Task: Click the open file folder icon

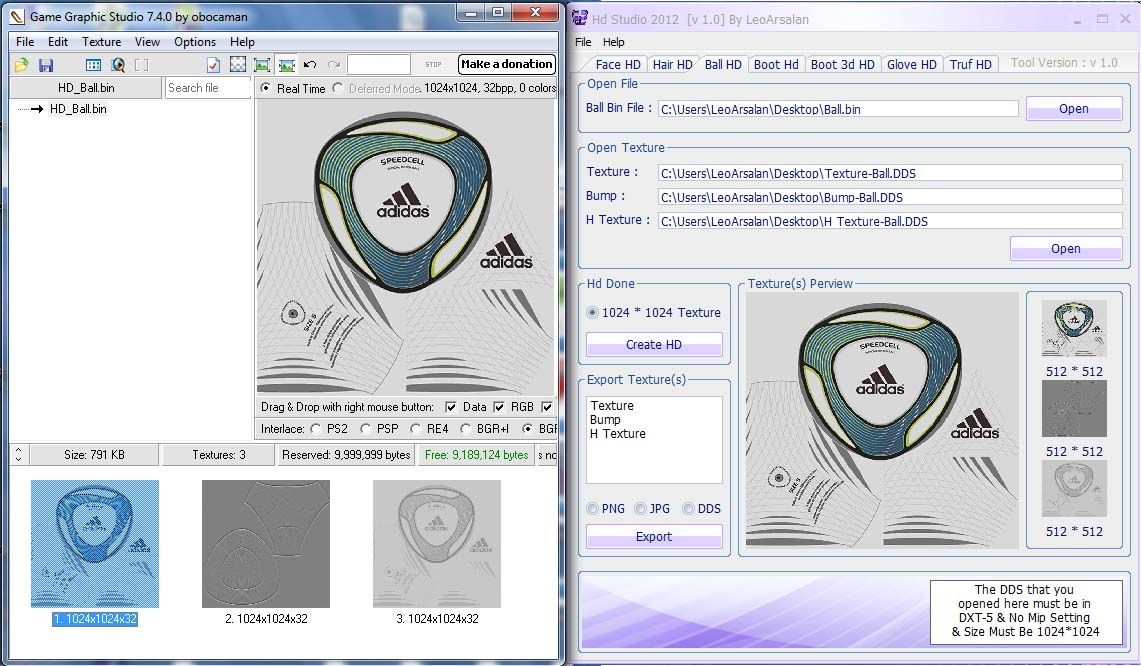Action: [21, 65]
